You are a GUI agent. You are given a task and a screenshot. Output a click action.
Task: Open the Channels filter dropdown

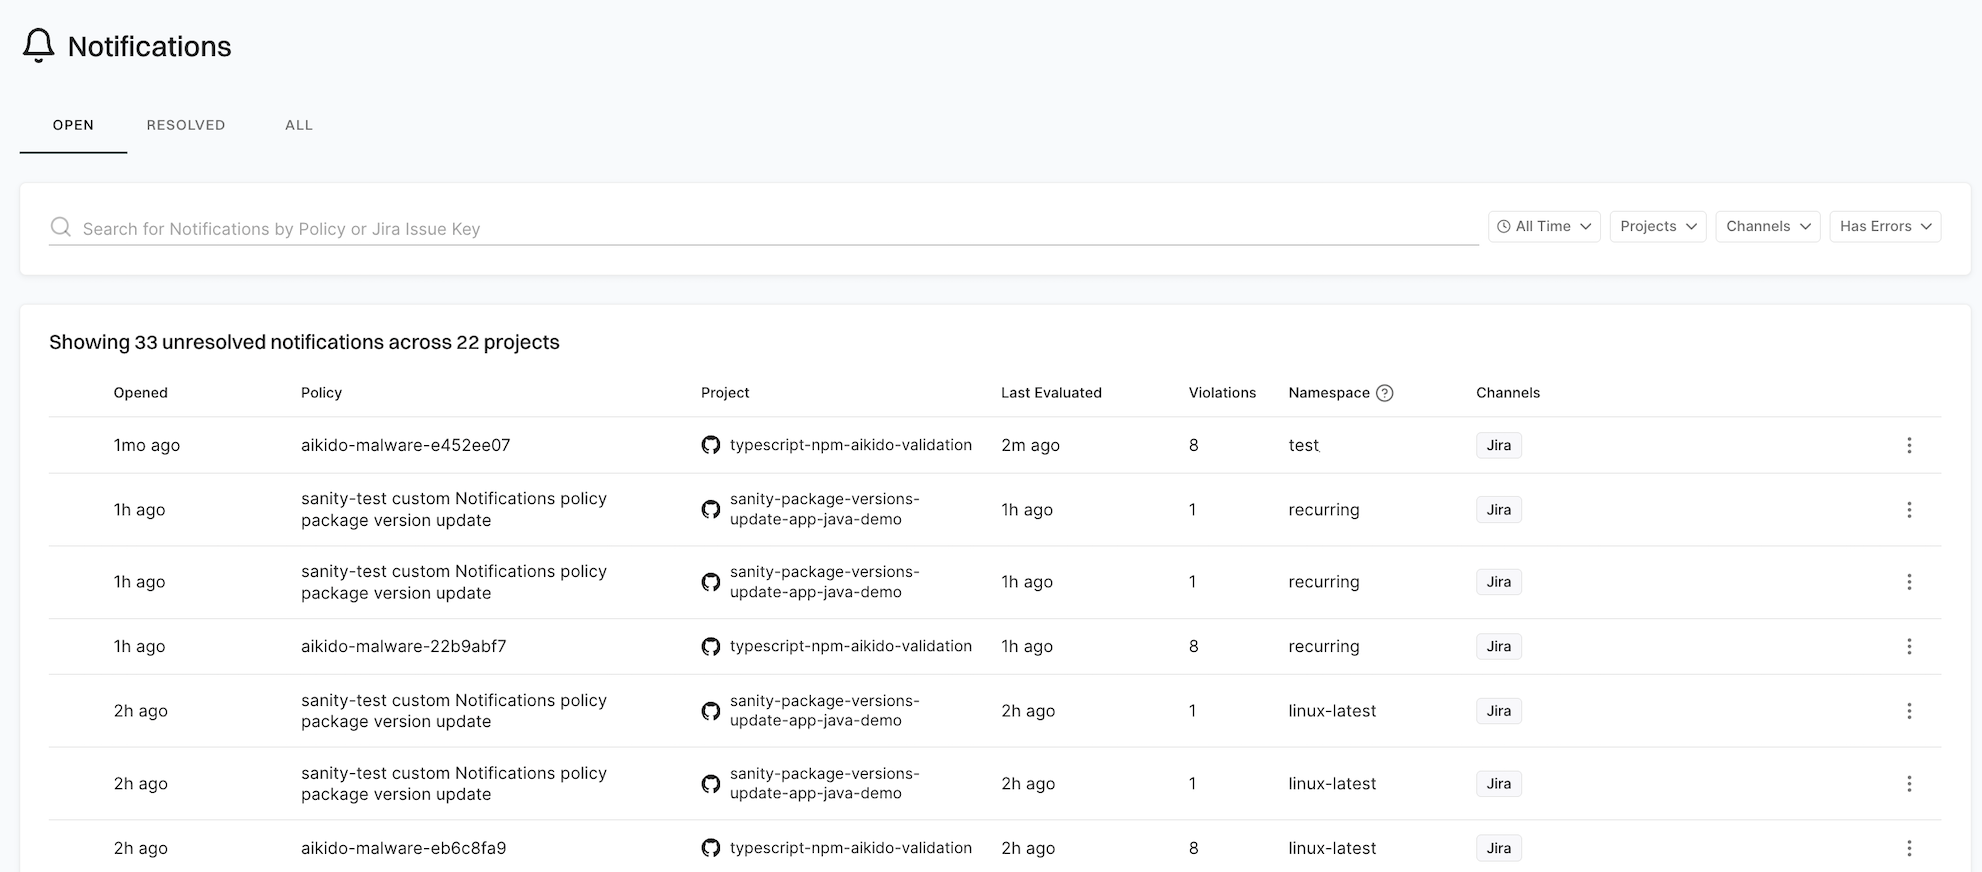1767,226
